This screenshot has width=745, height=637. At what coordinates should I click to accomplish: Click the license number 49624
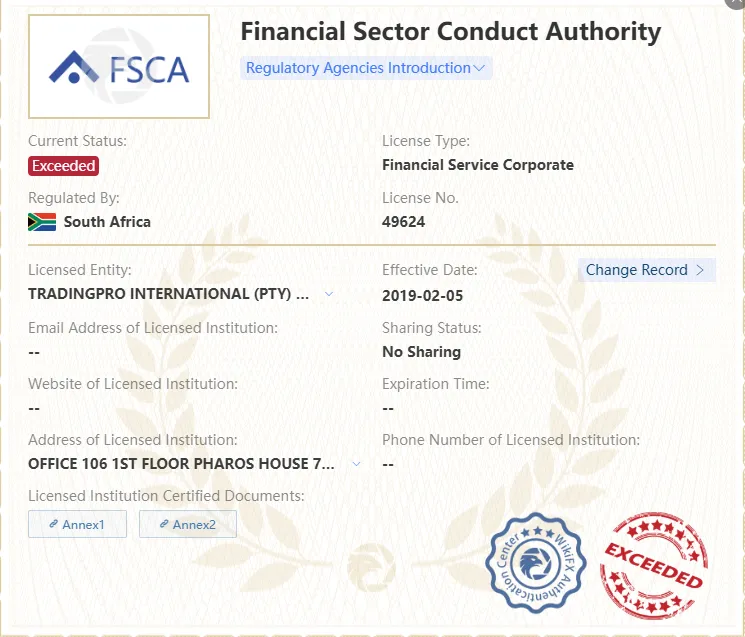(403, 222)
